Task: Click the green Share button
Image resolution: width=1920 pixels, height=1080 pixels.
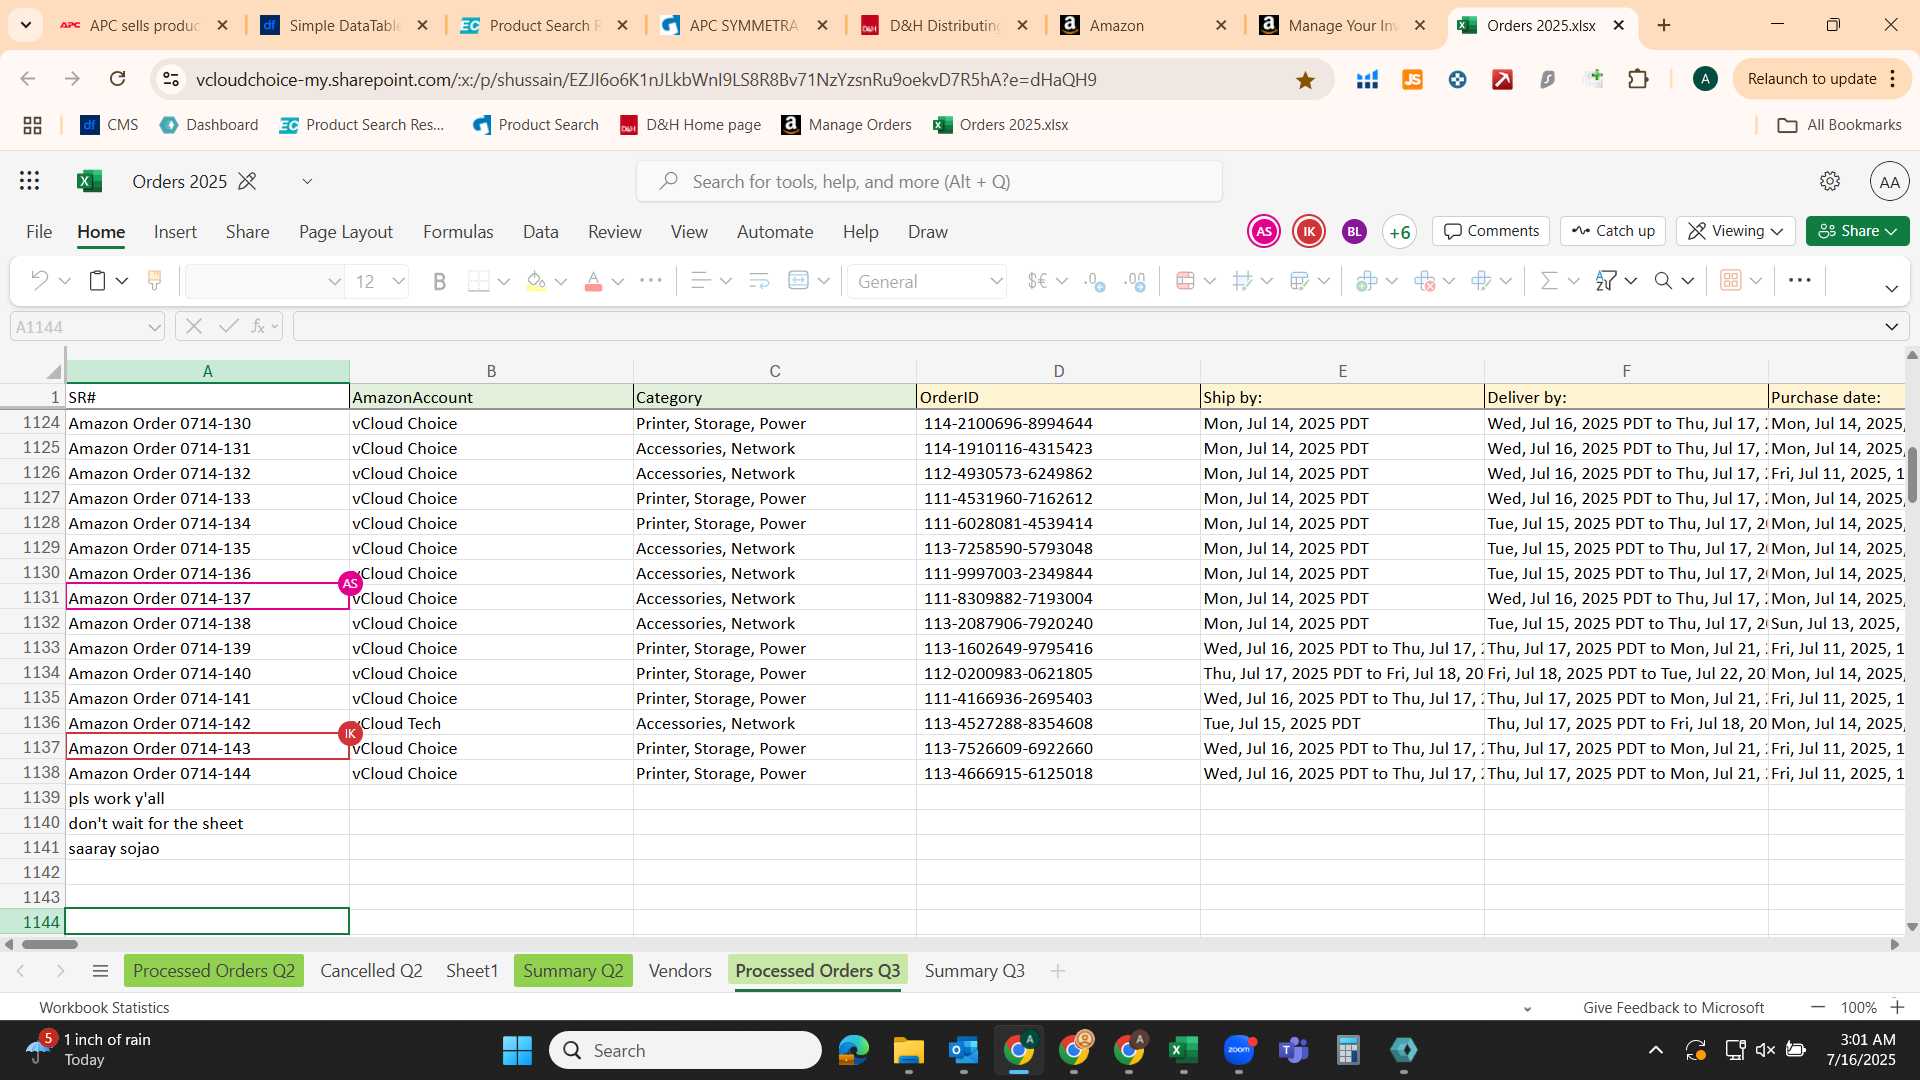Action: click(1857, 231)
